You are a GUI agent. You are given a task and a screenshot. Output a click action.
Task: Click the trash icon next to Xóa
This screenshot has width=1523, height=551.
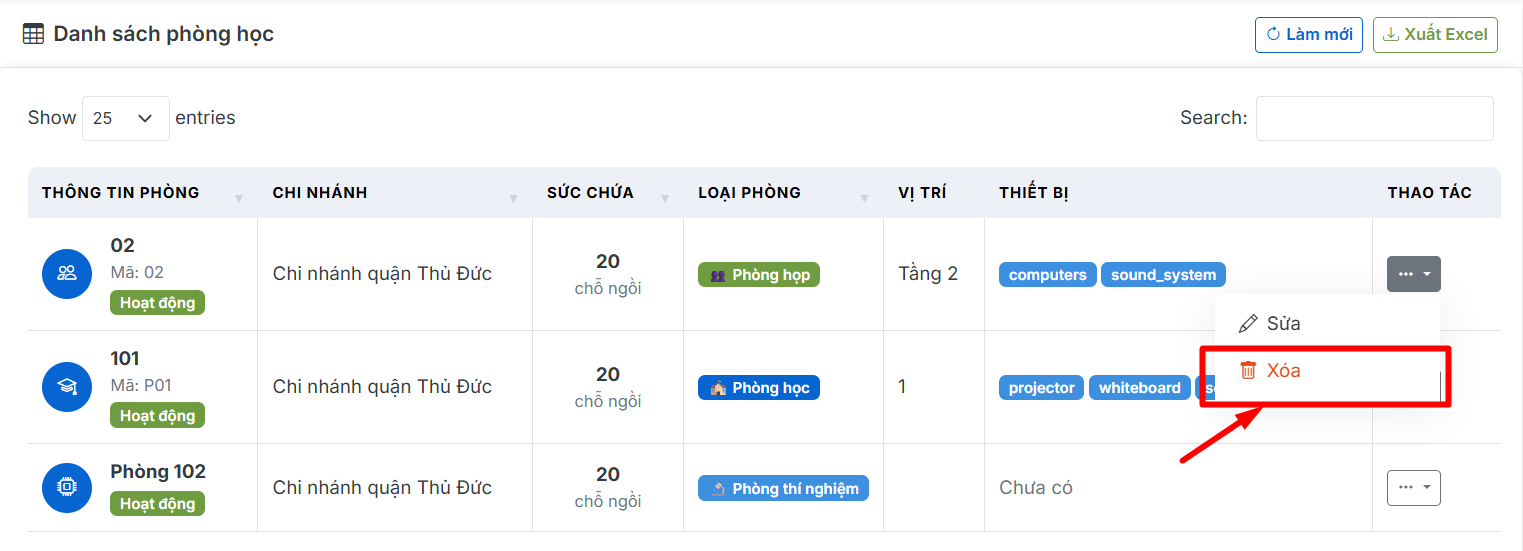[1248, 370]
